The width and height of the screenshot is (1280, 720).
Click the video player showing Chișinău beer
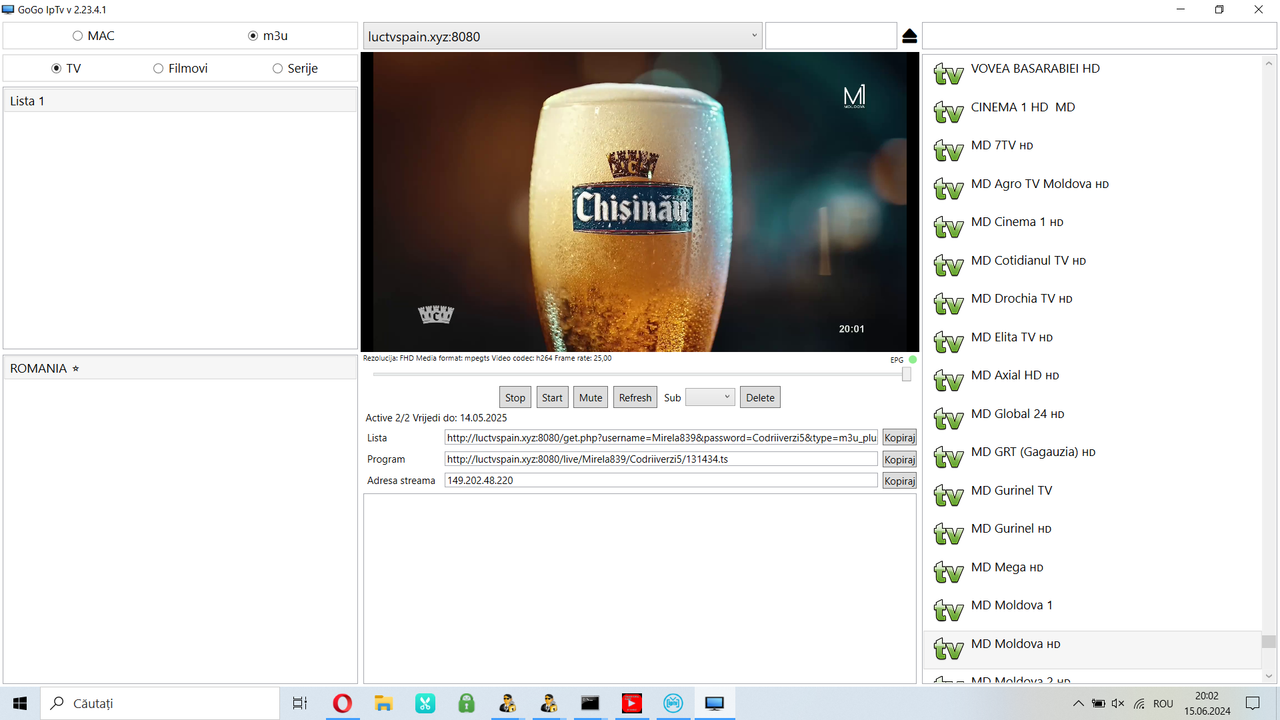pyautogui.click(x=640, y=202)
